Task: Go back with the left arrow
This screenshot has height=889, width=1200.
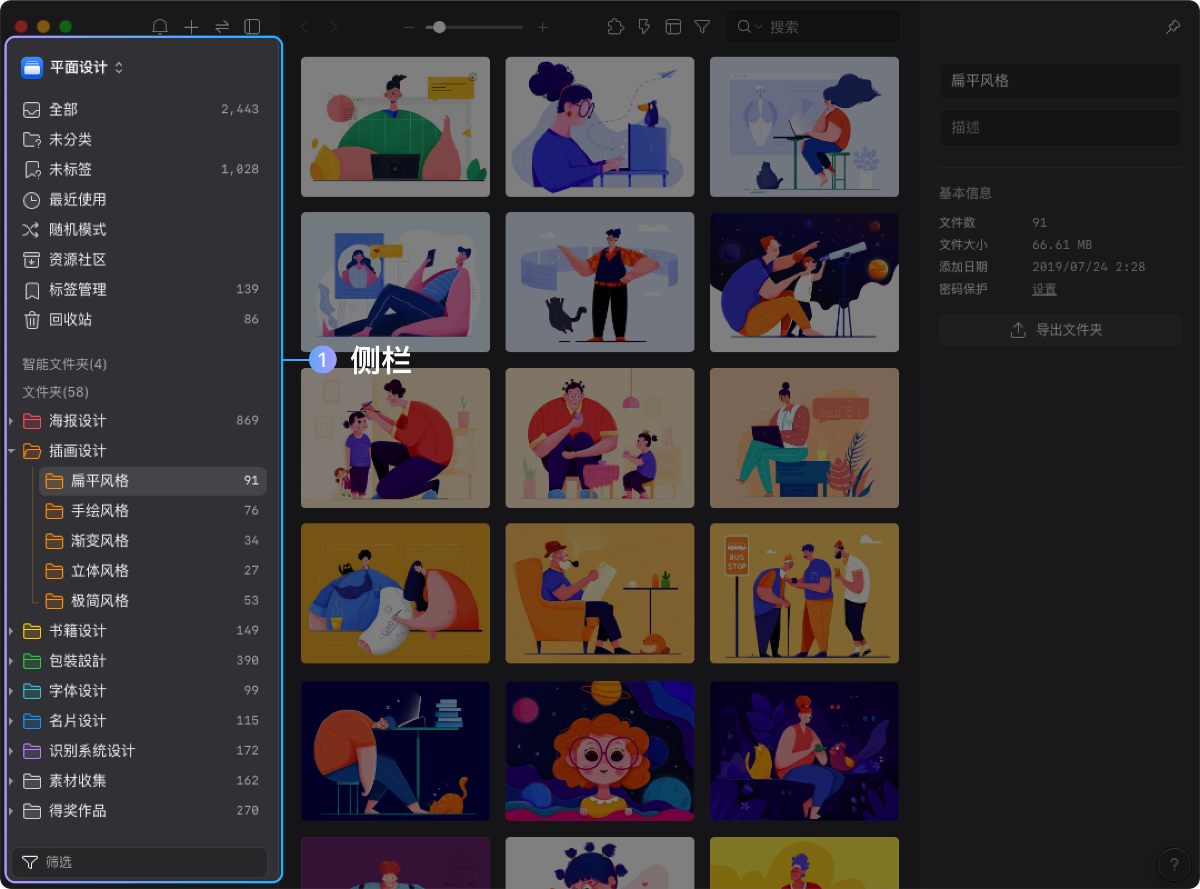Action: tap(305, 27)
